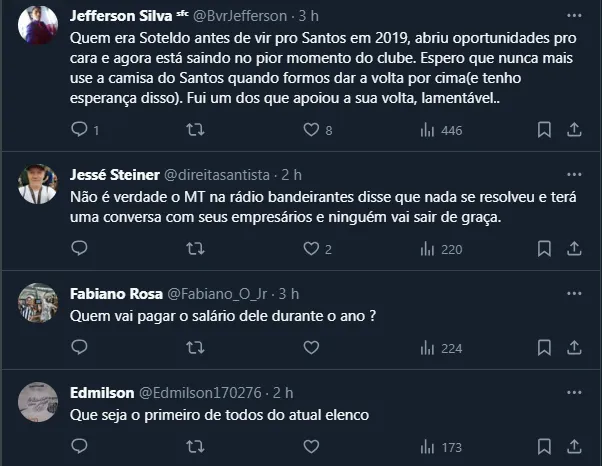Like Jessé Steiner's tweet

point(311,249)
